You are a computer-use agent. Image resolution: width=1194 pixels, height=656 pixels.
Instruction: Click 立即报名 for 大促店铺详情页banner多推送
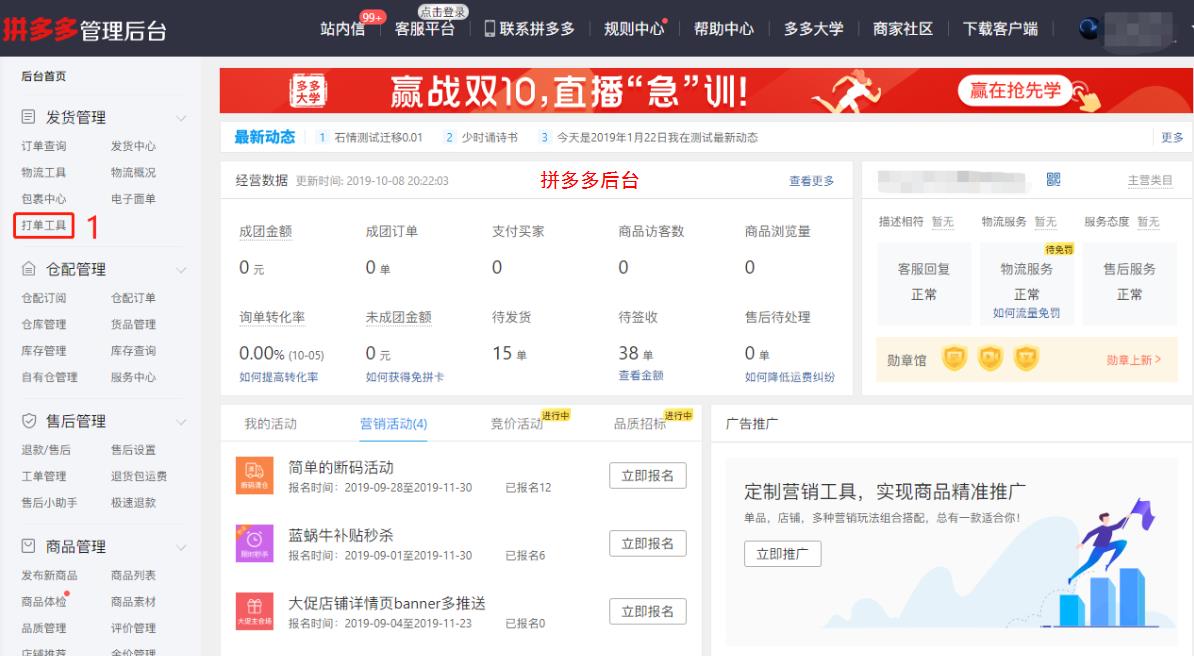647,611
